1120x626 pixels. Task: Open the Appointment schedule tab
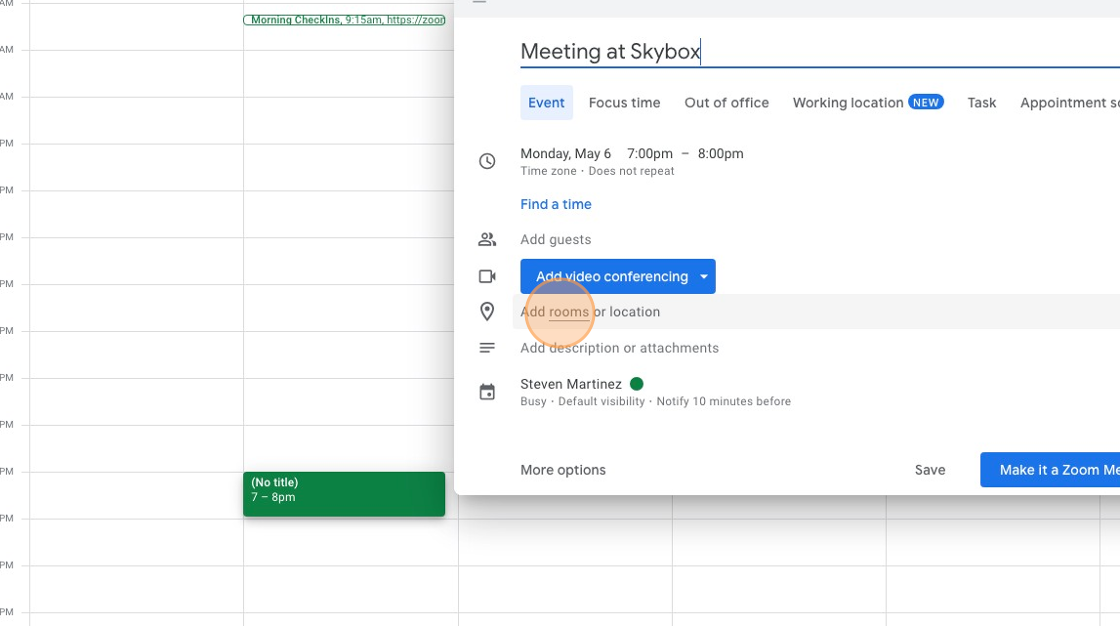(1070, 103)
